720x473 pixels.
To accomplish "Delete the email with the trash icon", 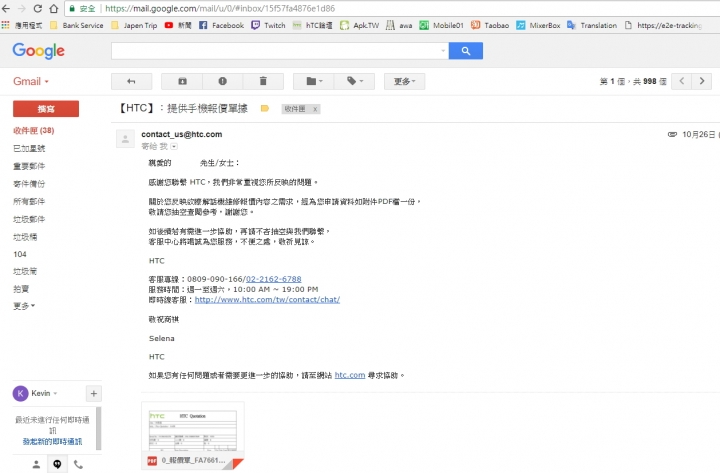I will (263, 82).
